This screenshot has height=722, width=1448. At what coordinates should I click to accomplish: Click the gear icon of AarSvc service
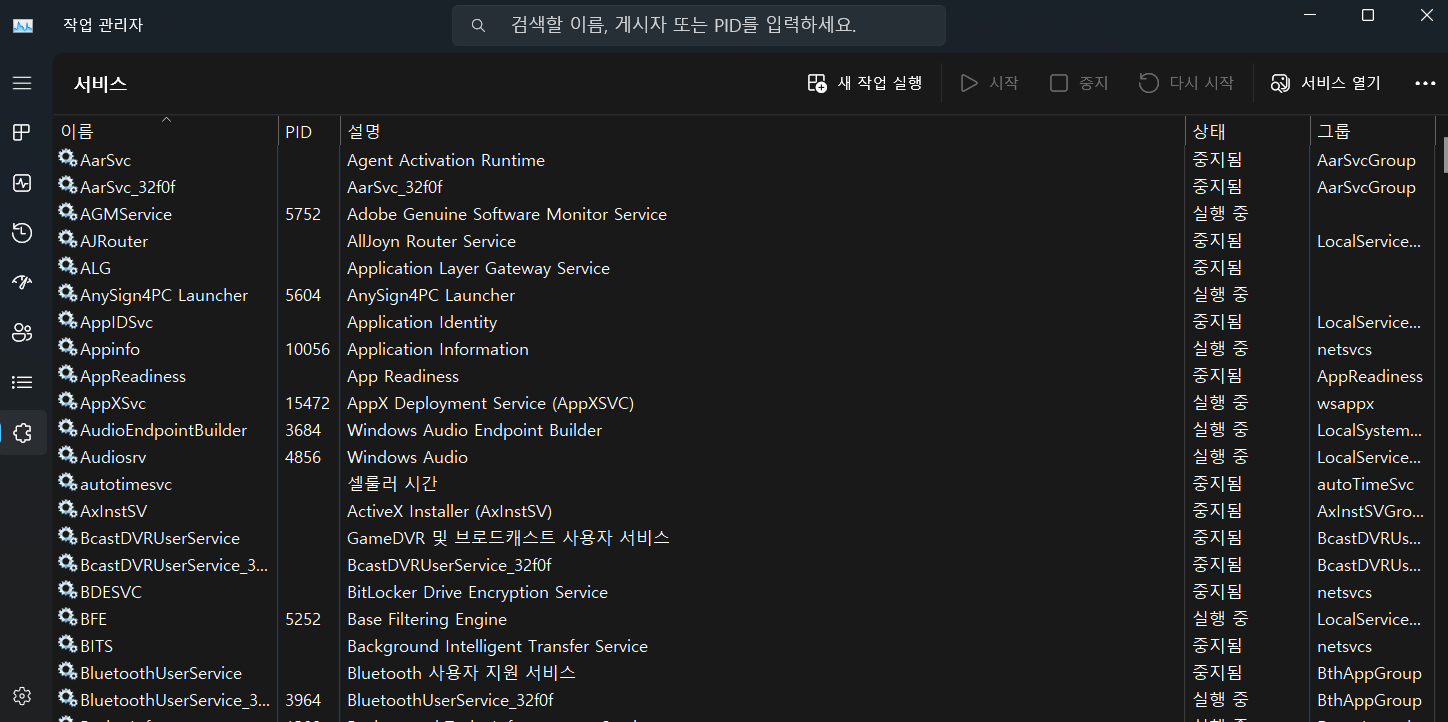coord(67,159)
